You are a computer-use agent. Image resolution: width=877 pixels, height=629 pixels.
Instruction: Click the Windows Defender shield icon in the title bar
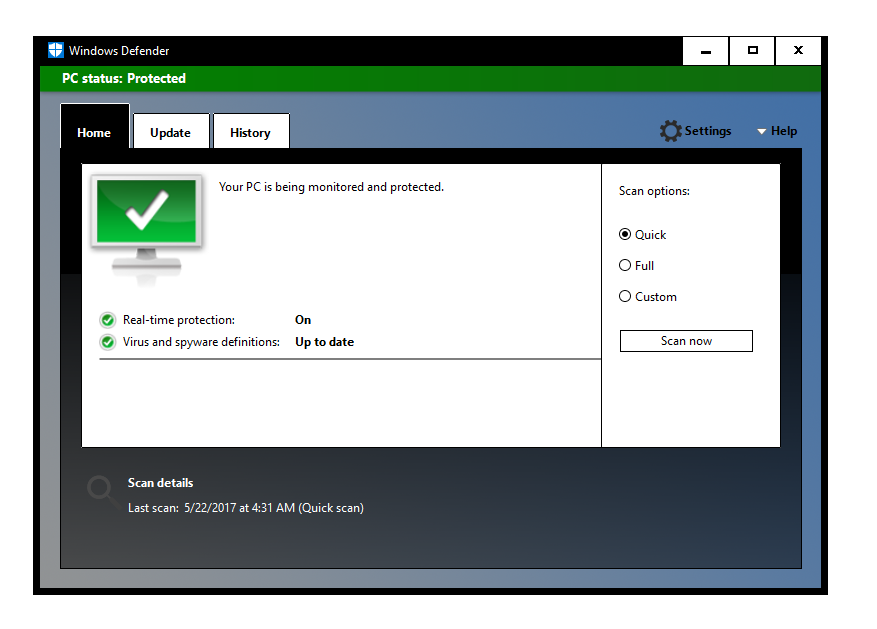click(x=56, y=49)
